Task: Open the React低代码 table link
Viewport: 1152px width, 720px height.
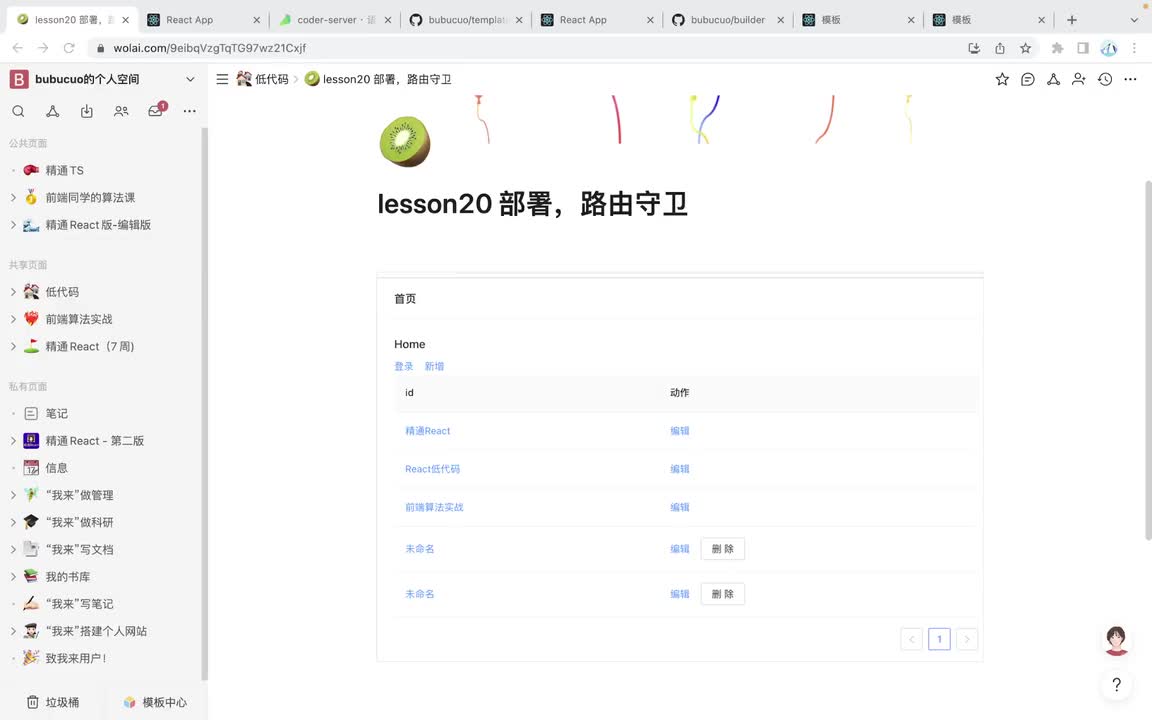Action: coord(432,469)
